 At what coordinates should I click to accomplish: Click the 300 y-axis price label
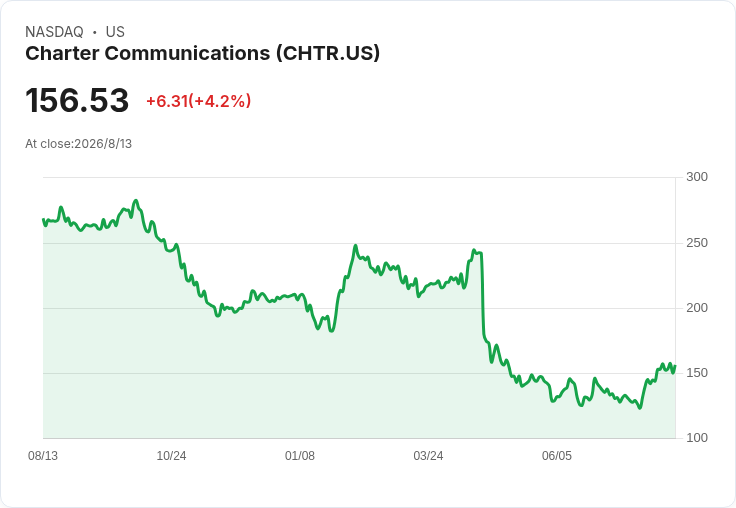pos(697,177)
